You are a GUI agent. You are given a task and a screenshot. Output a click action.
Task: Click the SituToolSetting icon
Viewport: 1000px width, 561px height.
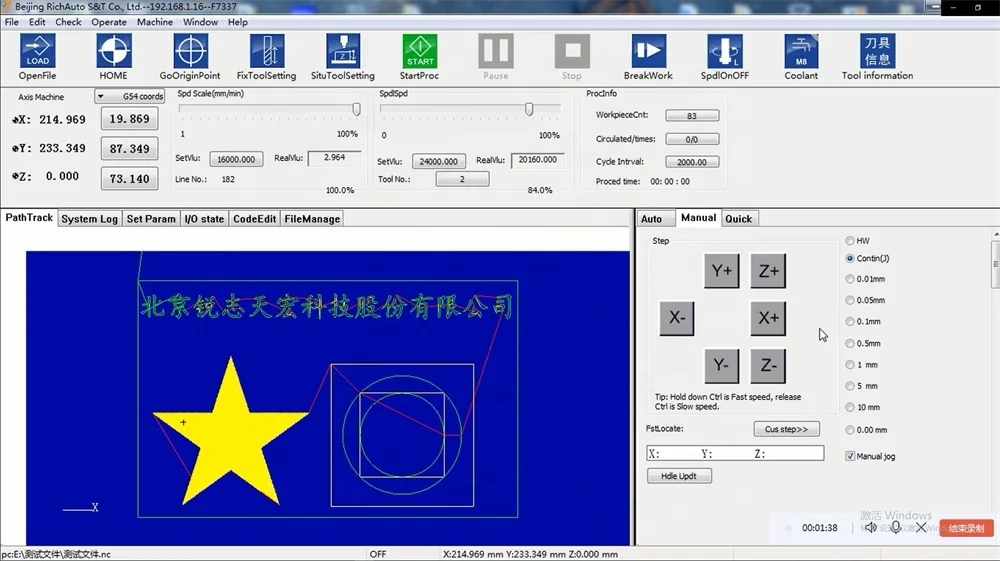click(x=343, y=51)
